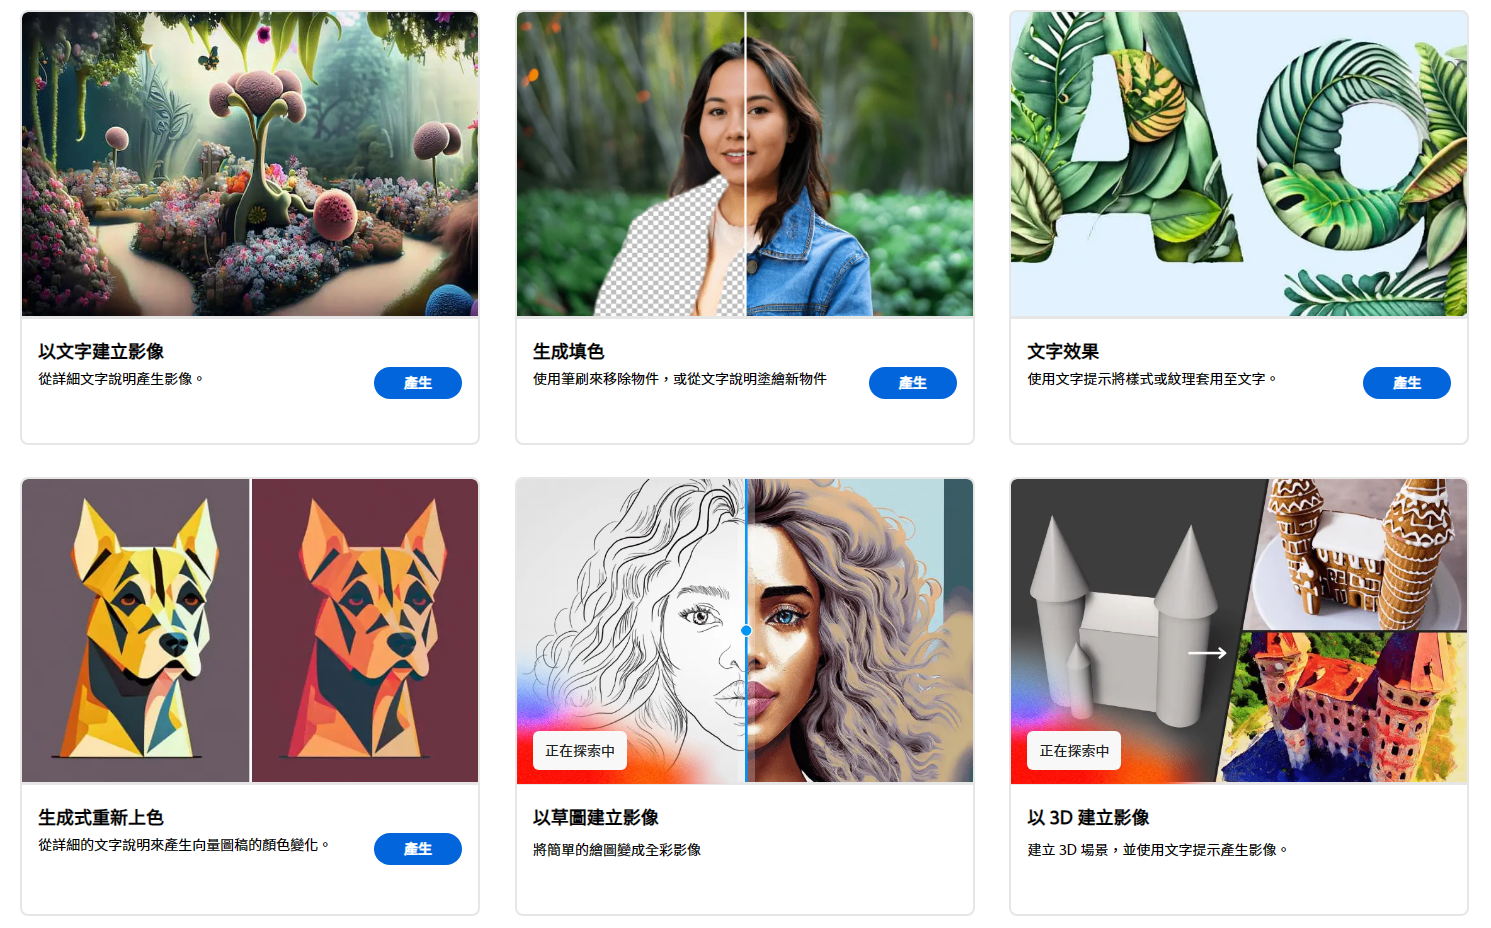Screen dimensions: 1491x928
Task: Open the woman portrait generative fill thumbnail
Action: (x=745, y=164)
